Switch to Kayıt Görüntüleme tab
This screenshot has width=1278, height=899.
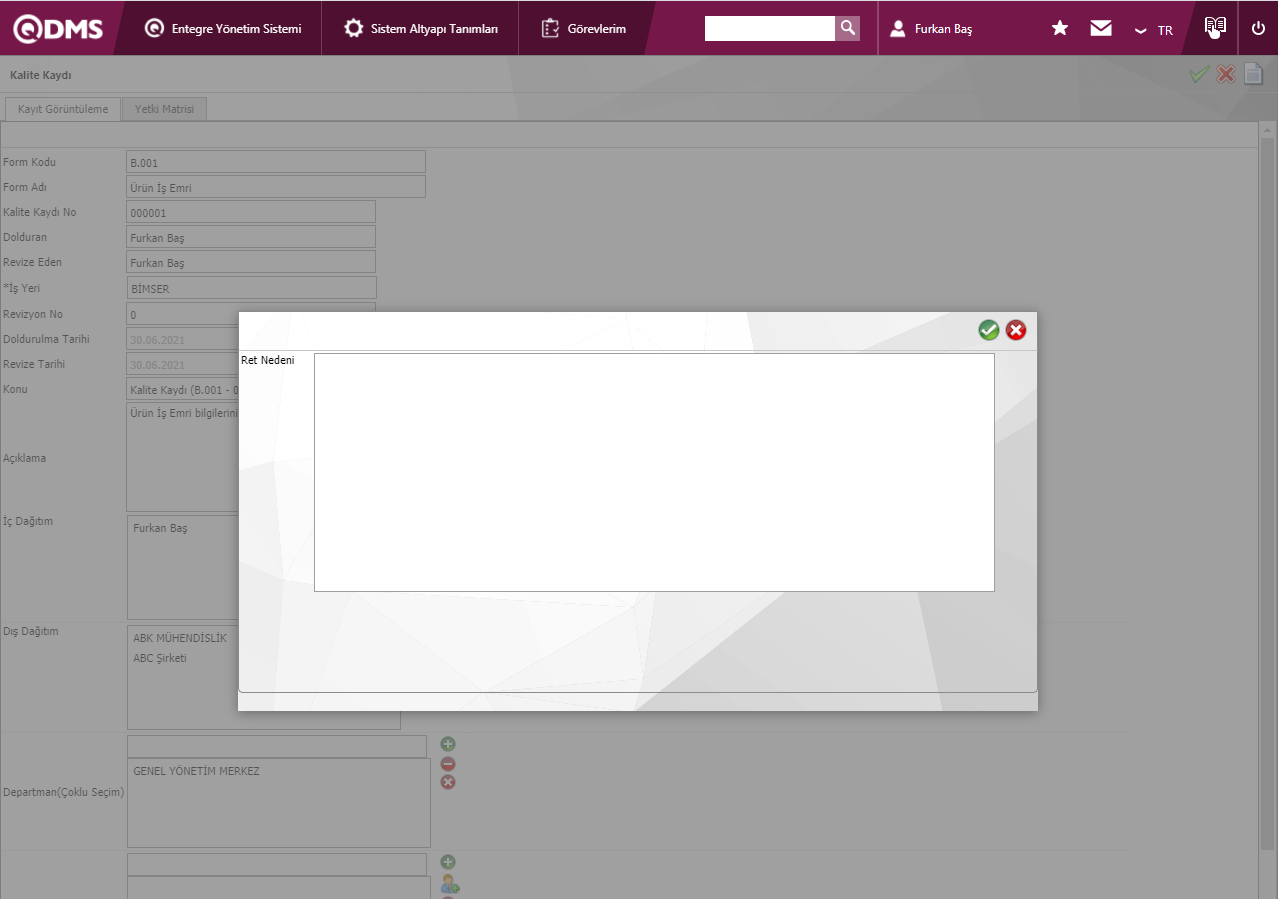click(63, 109)
